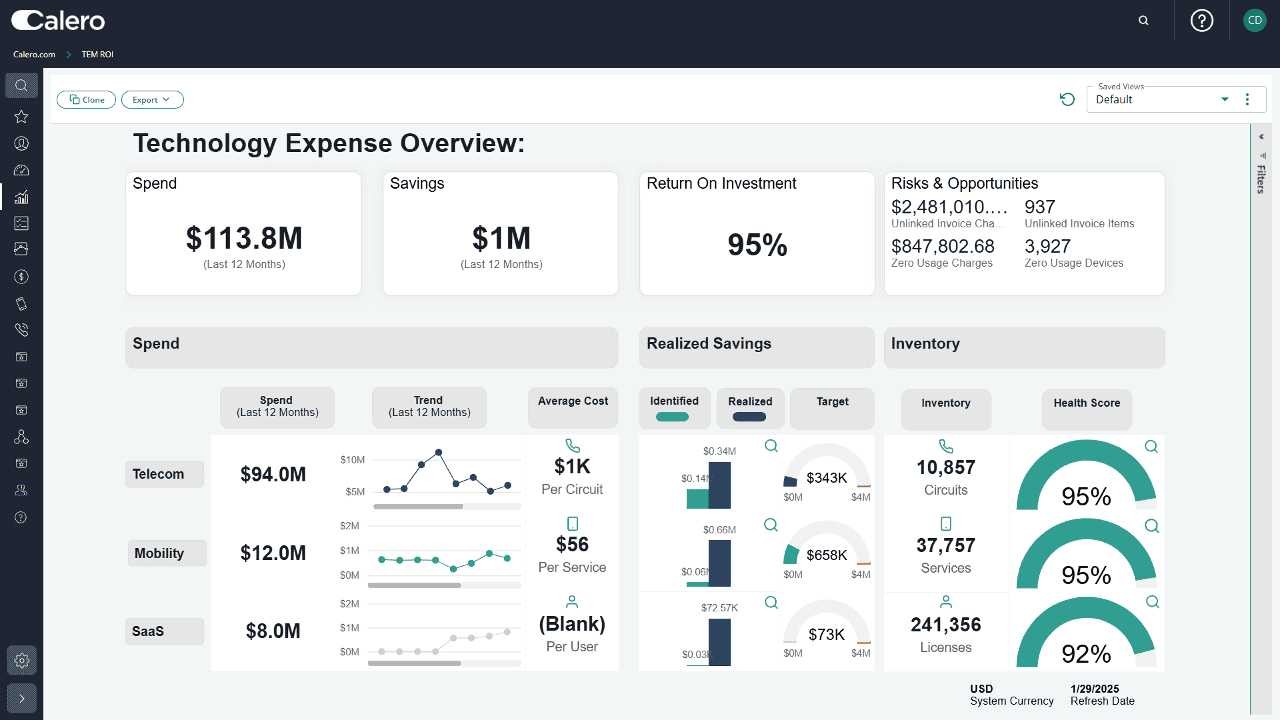Click the Calero logo

[x=58, y=20]
